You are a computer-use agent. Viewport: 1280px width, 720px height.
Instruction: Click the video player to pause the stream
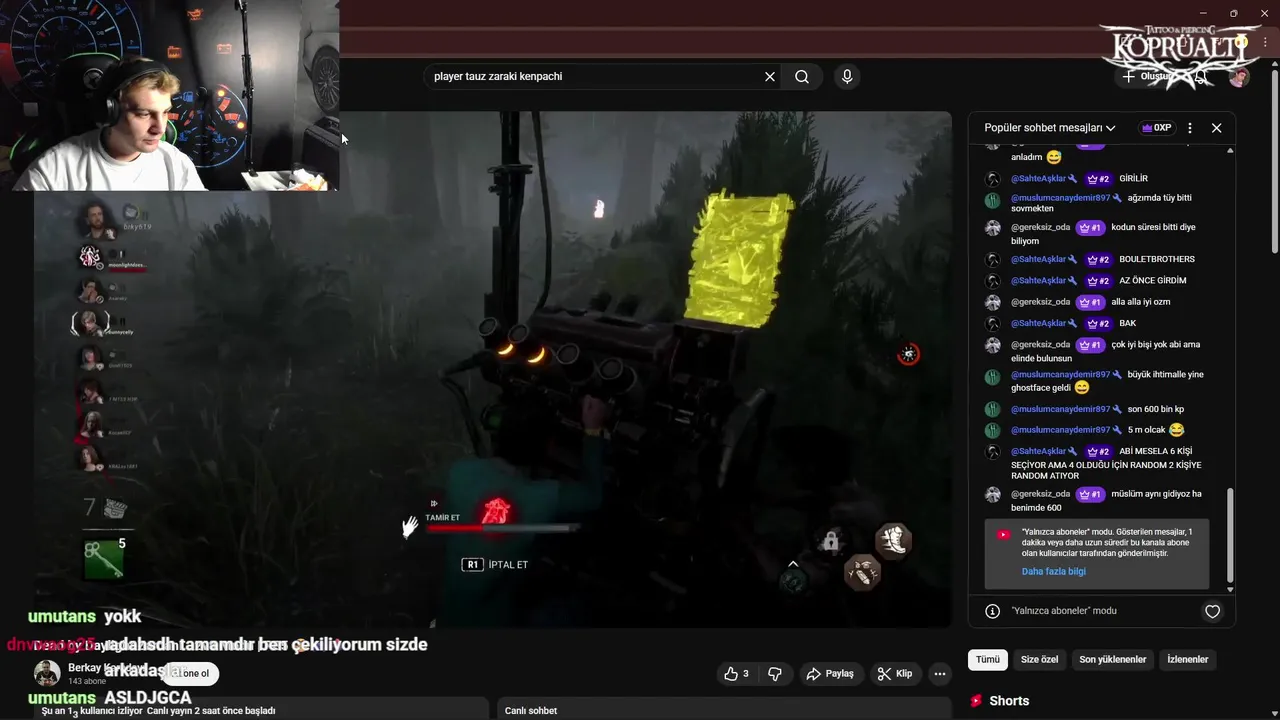[x=492, y=370]
